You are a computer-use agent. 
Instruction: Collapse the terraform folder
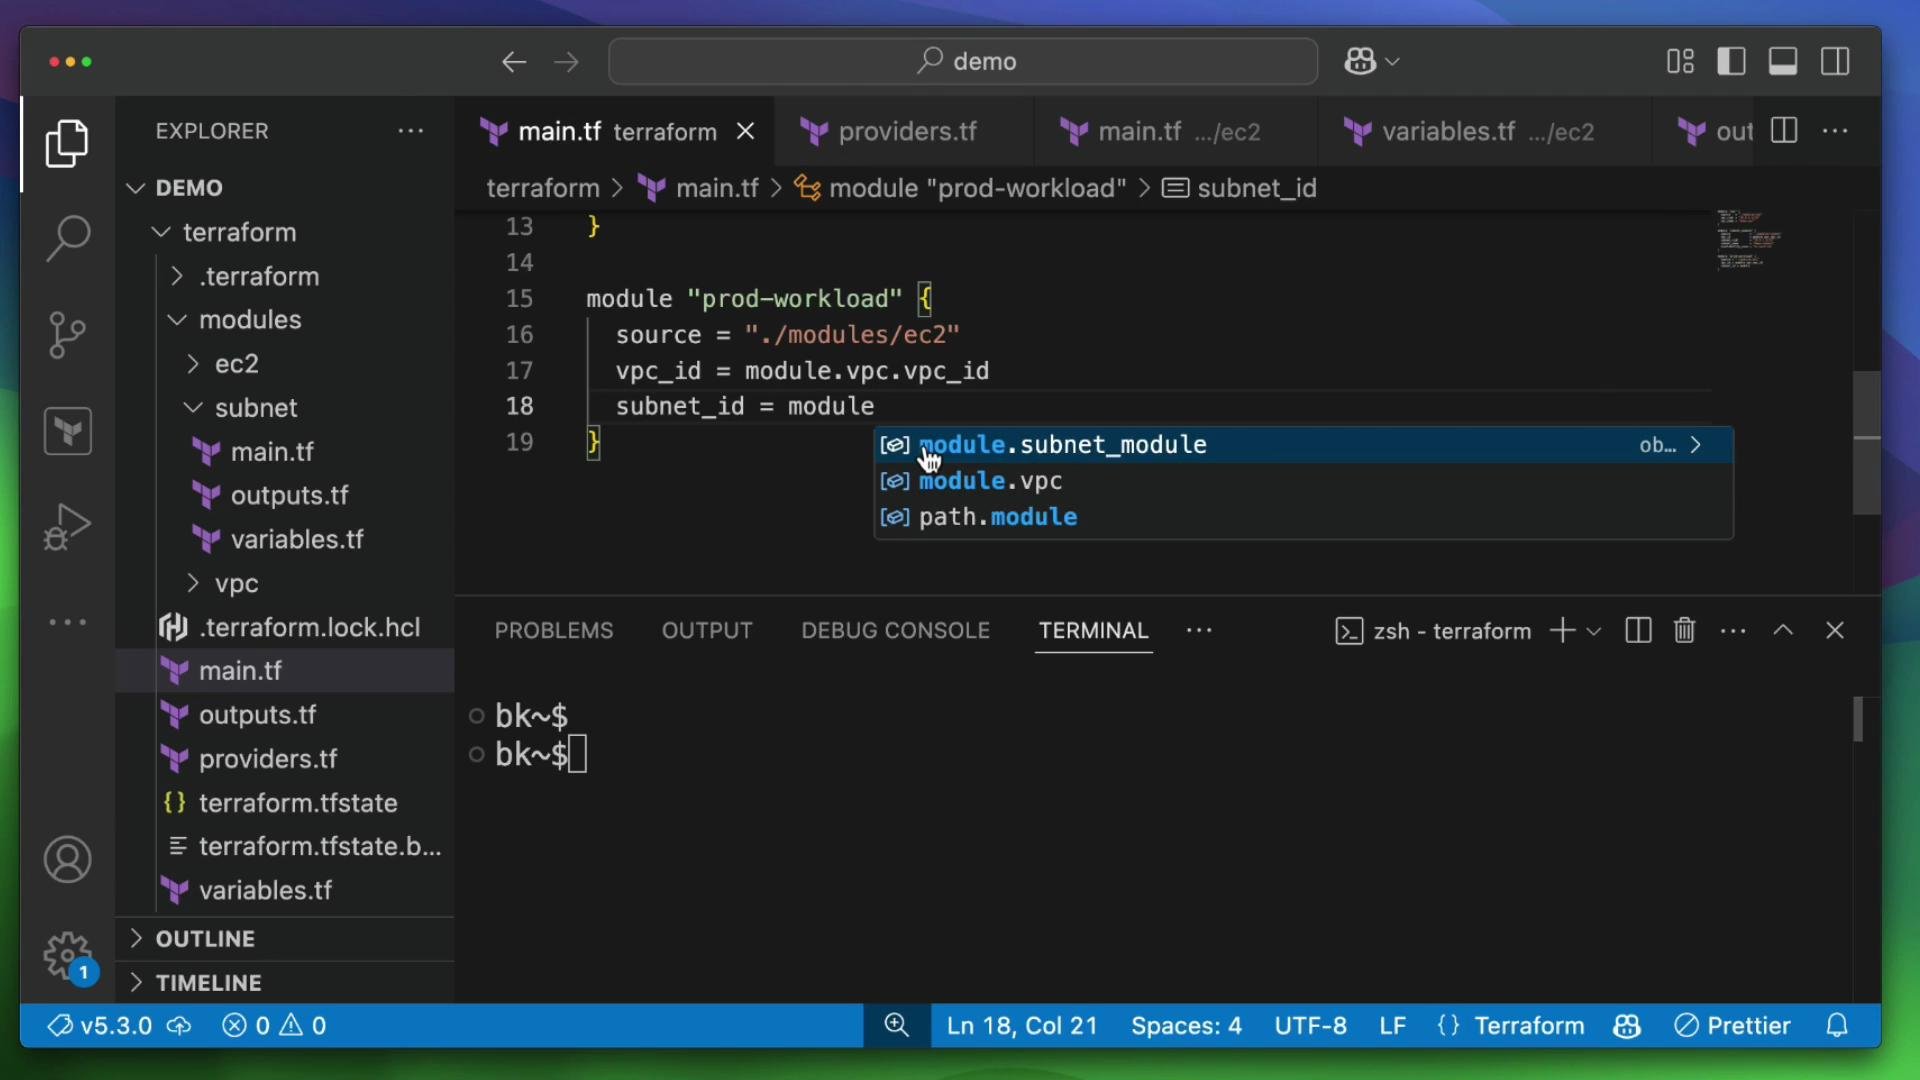pos(285,232)
